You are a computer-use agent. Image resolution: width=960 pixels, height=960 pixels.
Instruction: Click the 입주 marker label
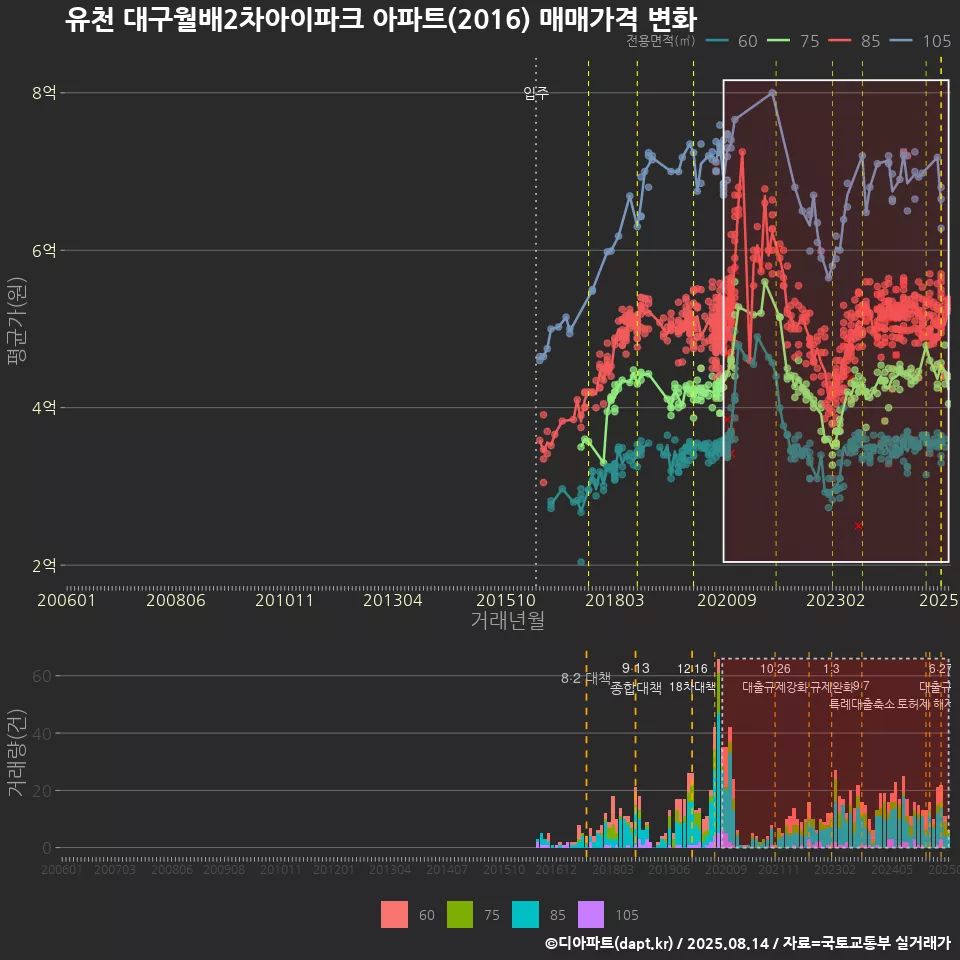click(x=536, y=93)
